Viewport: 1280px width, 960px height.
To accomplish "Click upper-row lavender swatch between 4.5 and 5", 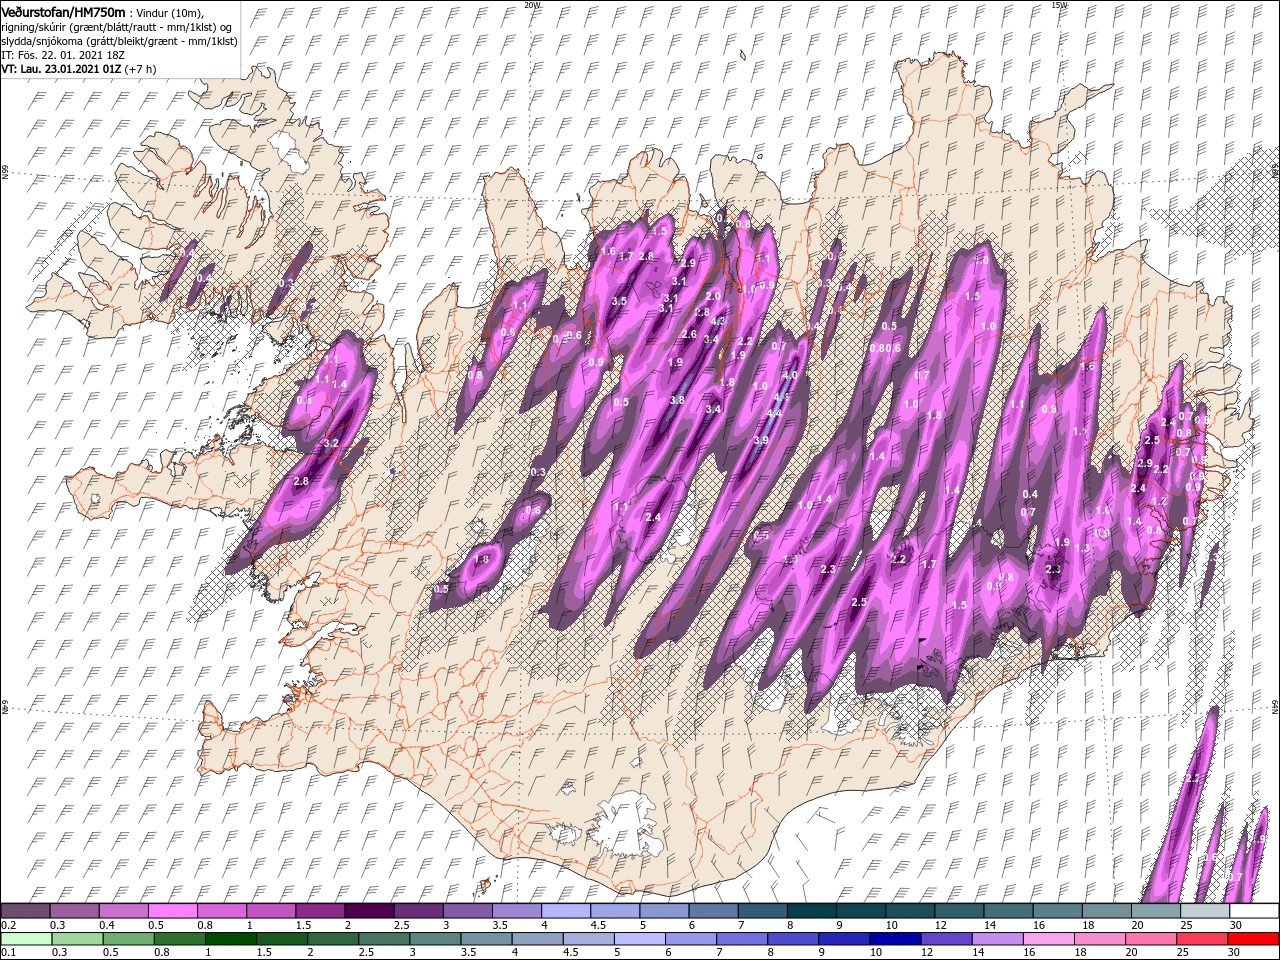I will click(x=614, y=910).
